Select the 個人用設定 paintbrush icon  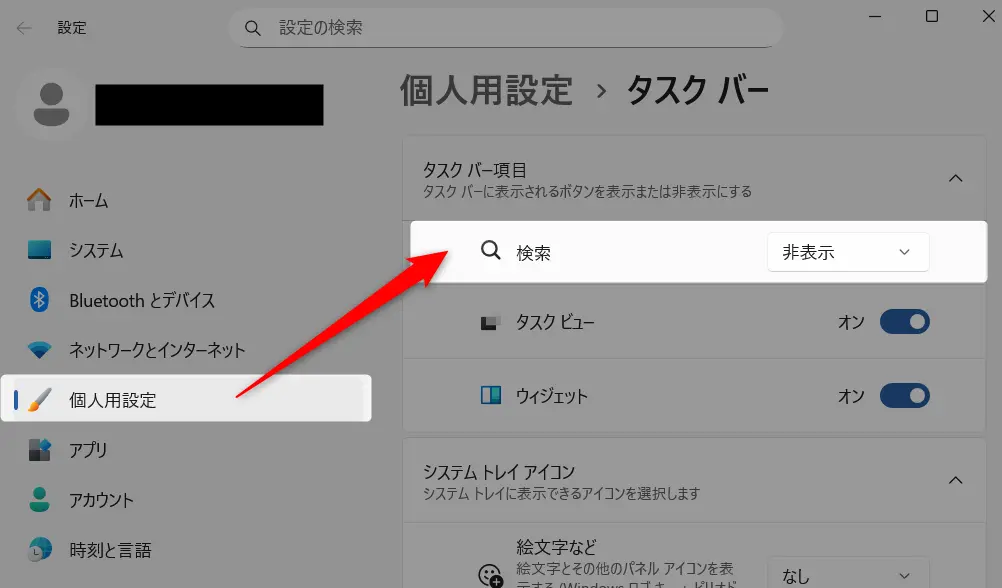click(x=38, y=398)
